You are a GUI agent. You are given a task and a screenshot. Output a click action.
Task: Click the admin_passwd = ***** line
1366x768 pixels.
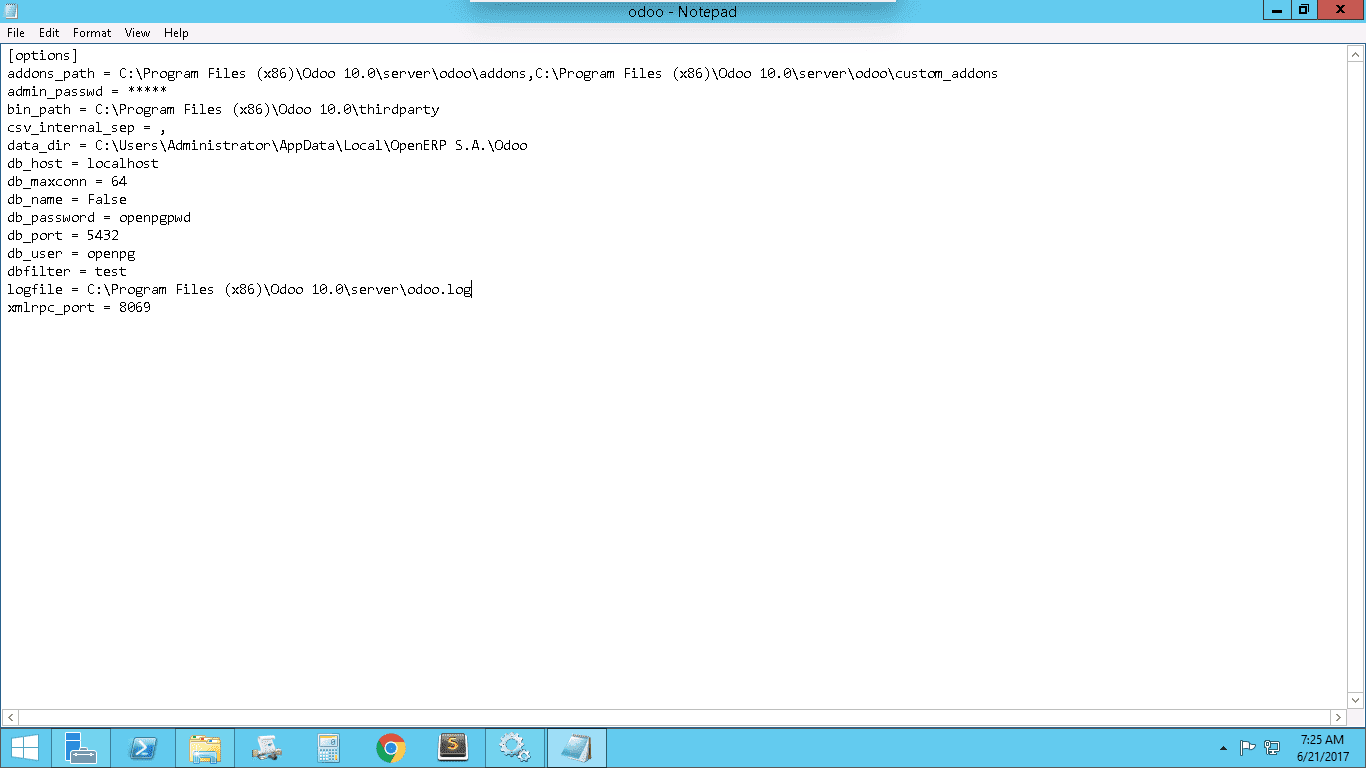pyautogui.click(x=87, y=92)
